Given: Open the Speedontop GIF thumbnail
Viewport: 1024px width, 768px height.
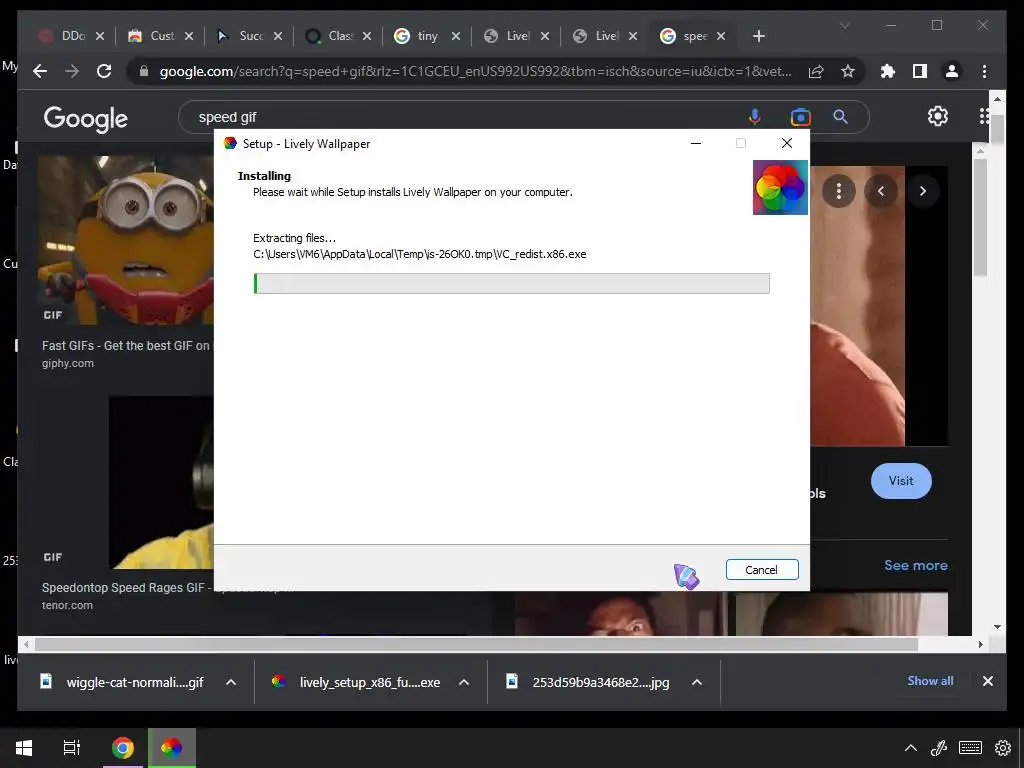Looking at the screenshot, I should [x=161, y=482].
